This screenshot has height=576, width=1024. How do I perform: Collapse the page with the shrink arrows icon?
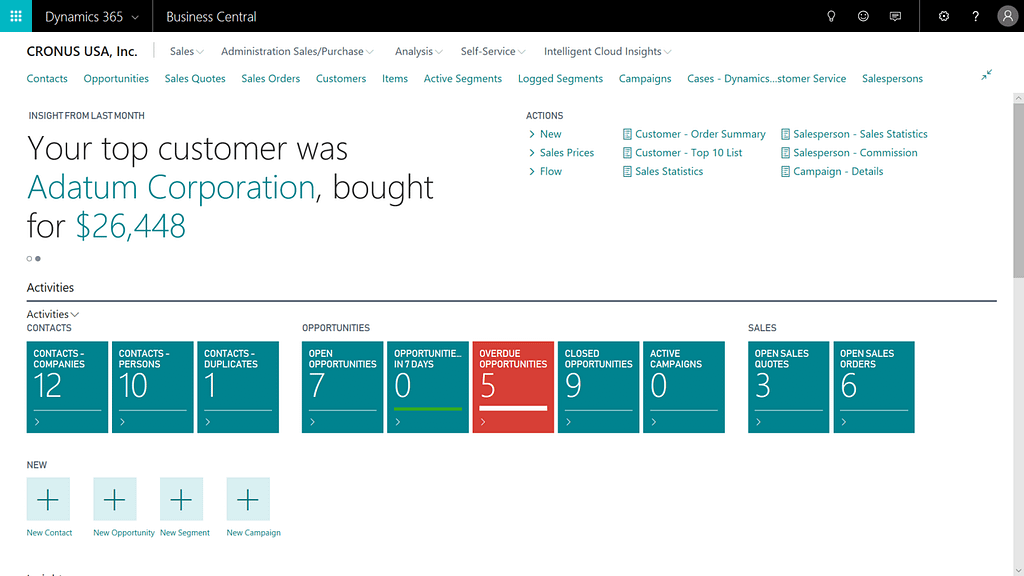click(986, 75)
